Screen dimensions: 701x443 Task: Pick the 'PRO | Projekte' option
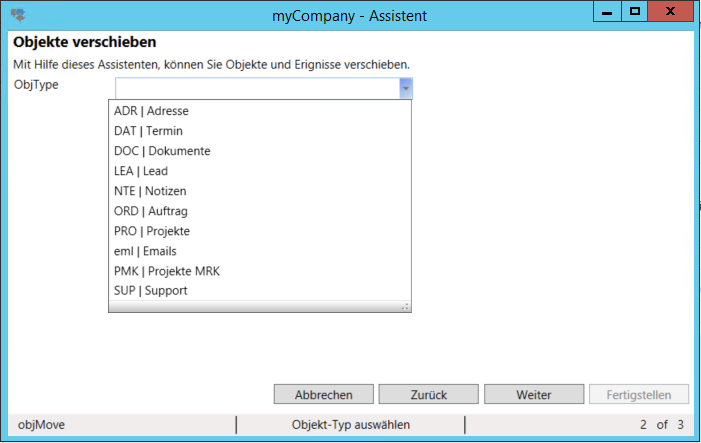pyautogui.click(x=152, y=231)
